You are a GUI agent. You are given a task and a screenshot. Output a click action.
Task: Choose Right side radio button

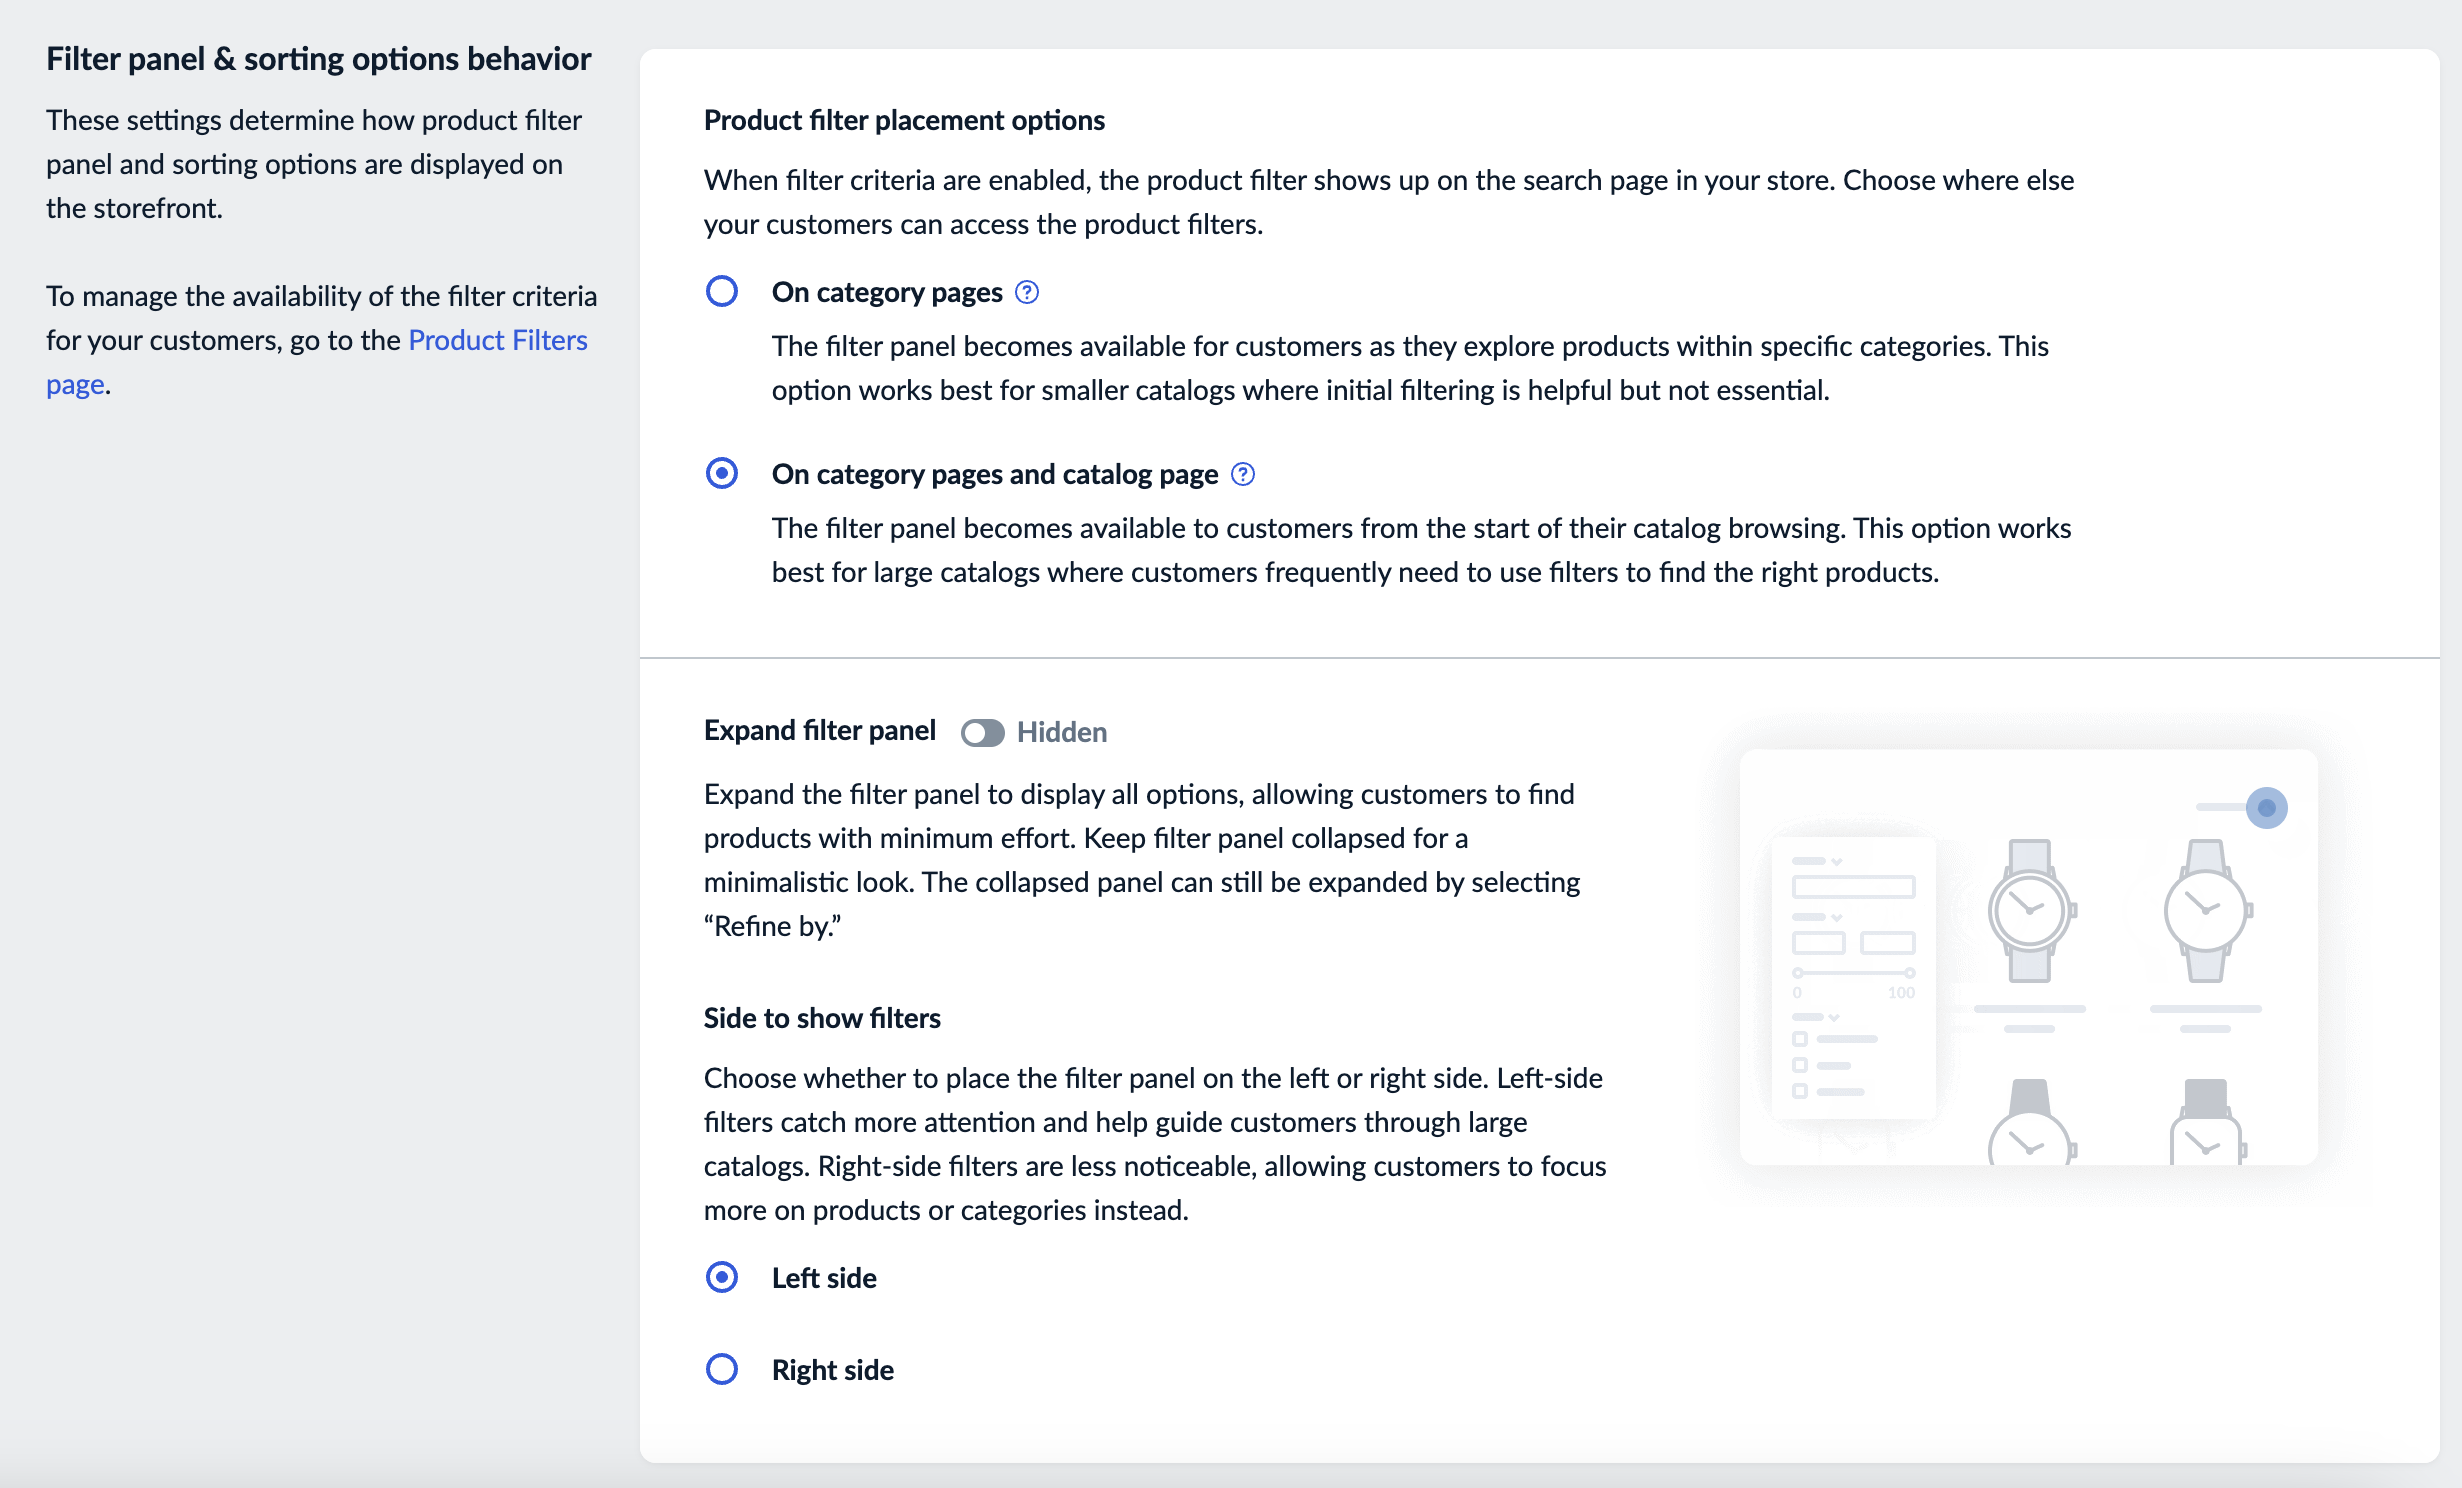(x=722, y=1370)
